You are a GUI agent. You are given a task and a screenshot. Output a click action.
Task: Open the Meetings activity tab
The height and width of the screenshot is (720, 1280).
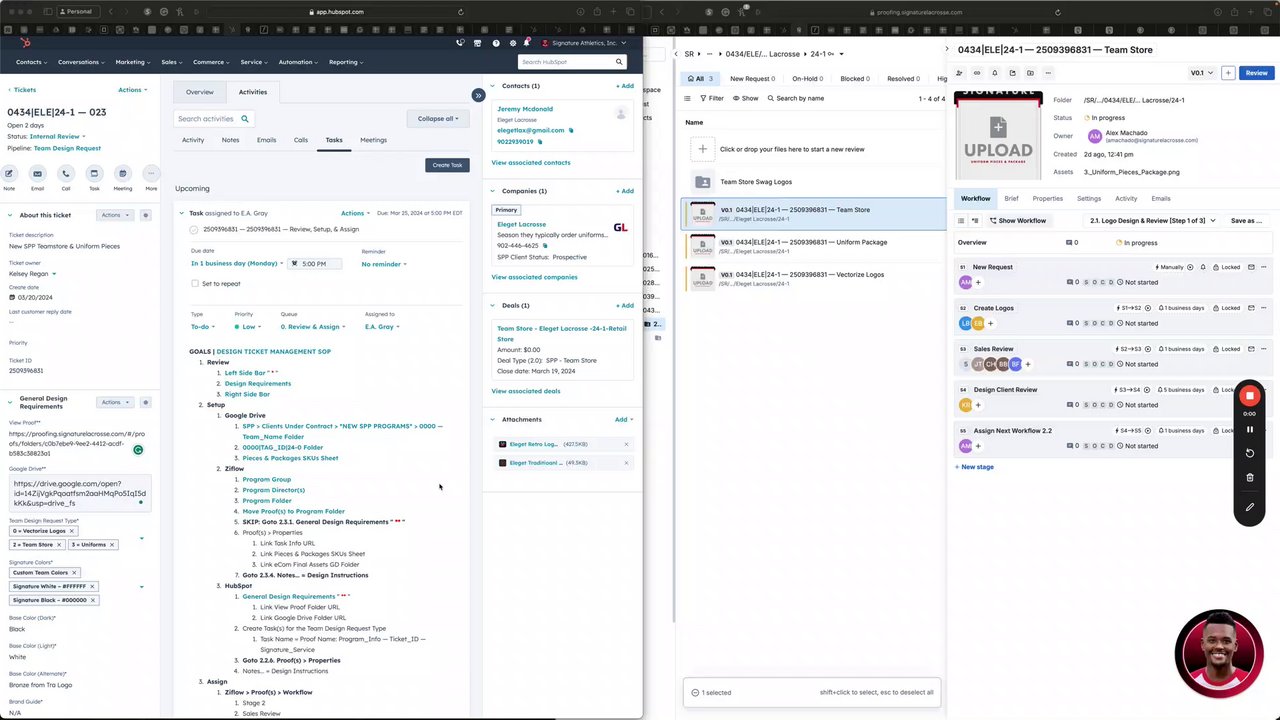[373, 140]
